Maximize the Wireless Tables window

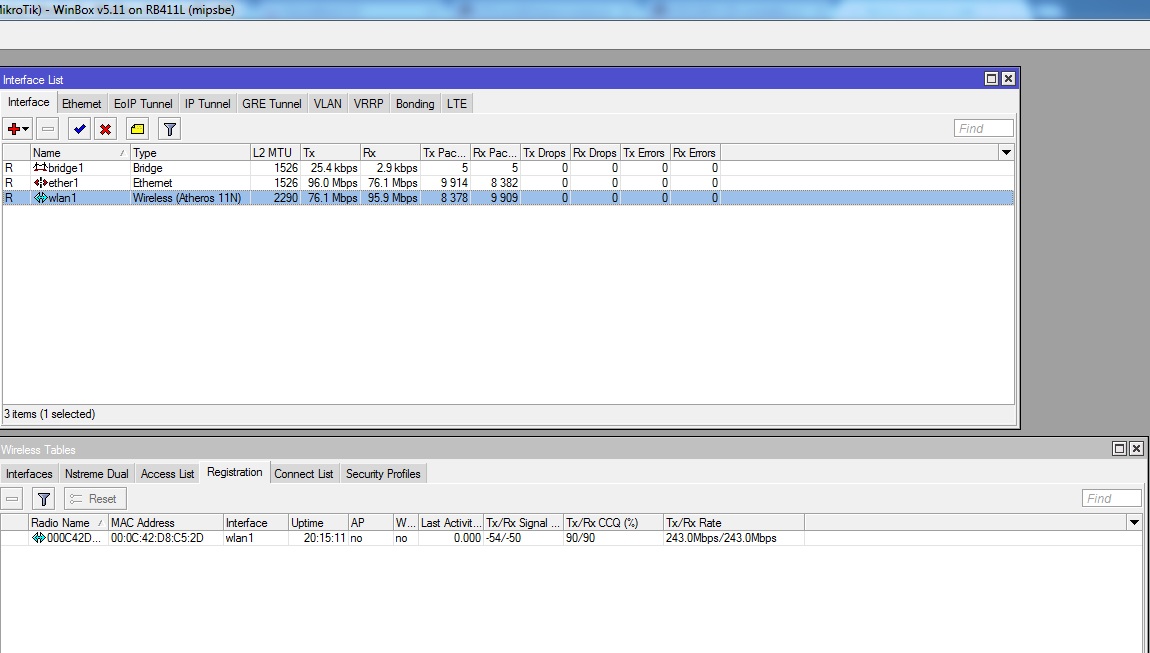click(x=1119, y=448)
